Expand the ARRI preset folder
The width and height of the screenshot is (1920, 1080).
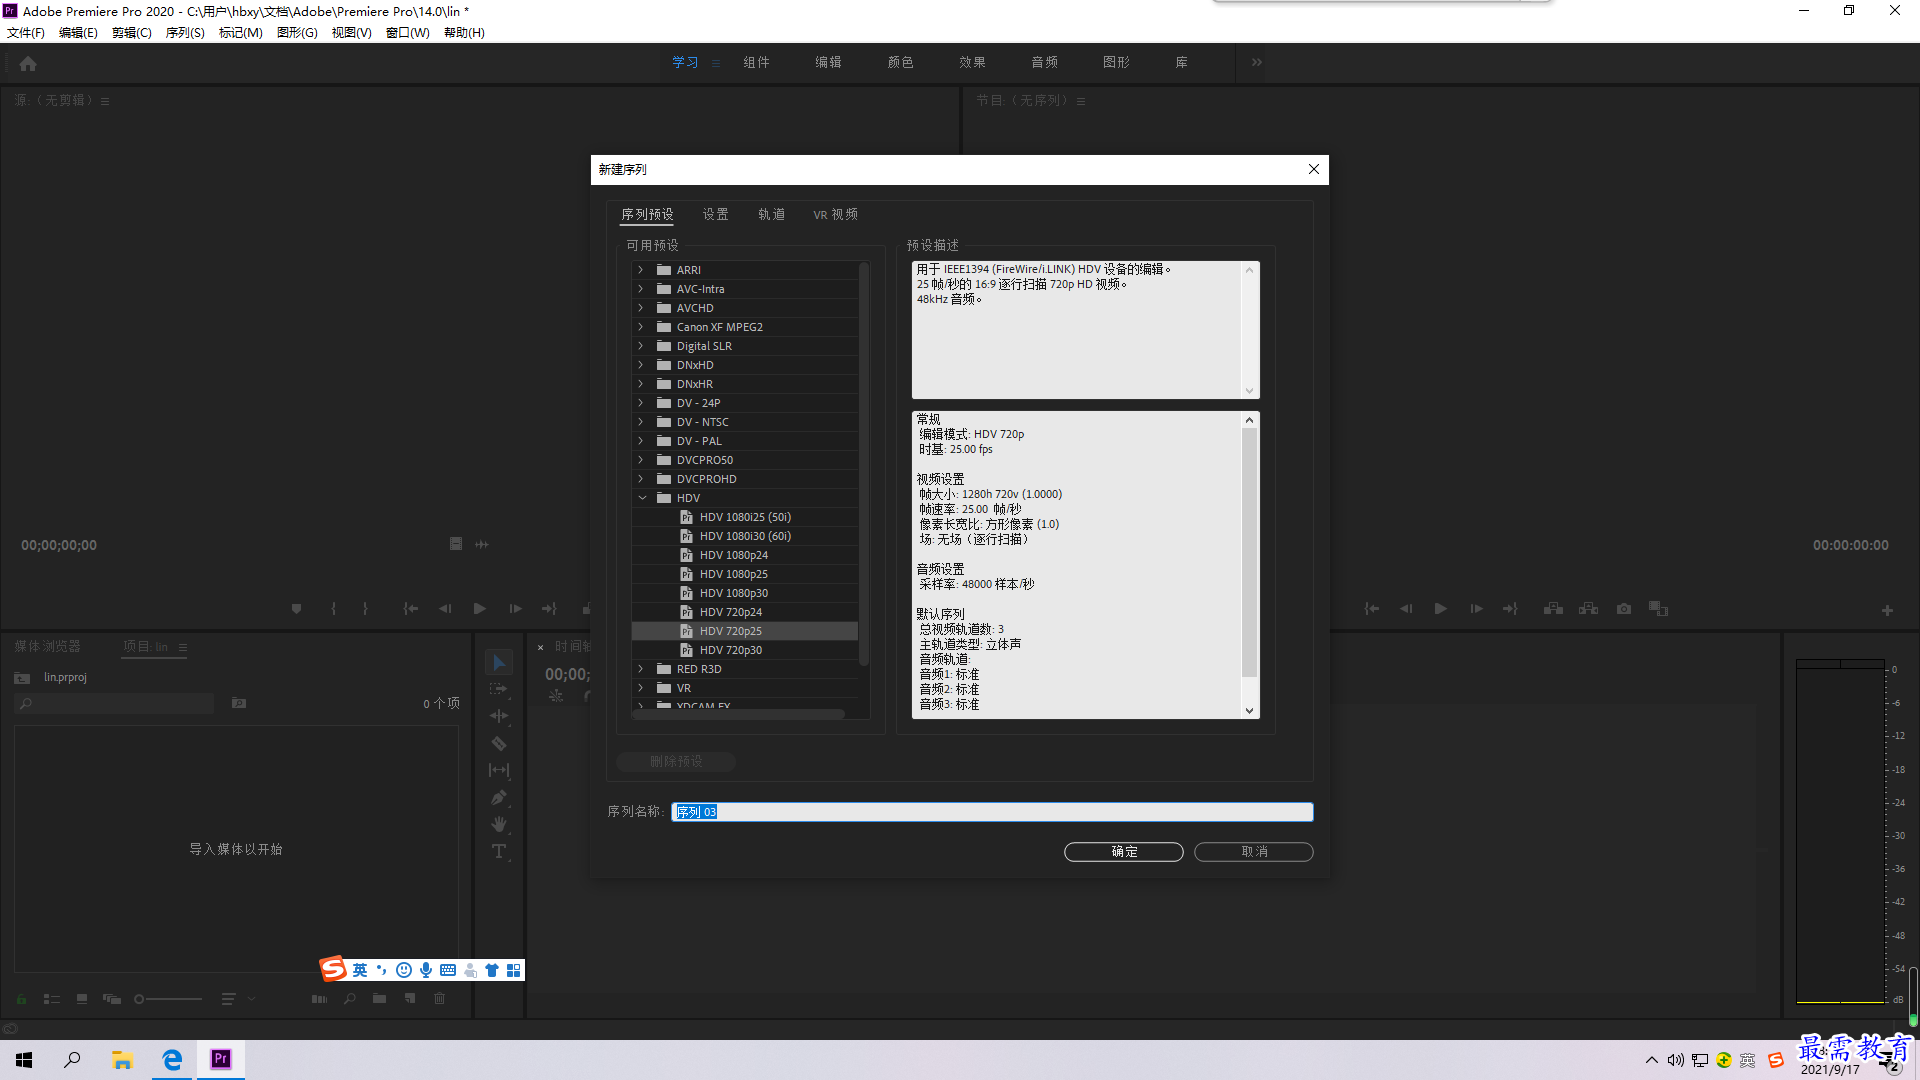tap(641, 270)
